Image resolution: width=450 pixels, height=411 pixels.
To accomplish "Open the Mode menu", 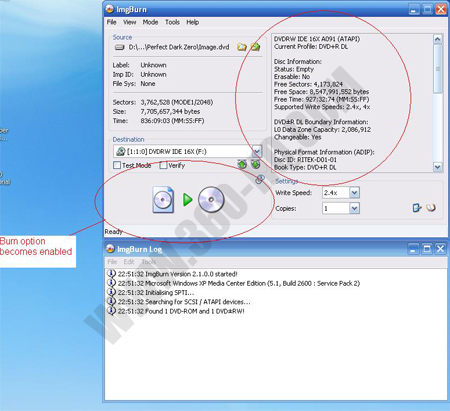I will point(150,22).
